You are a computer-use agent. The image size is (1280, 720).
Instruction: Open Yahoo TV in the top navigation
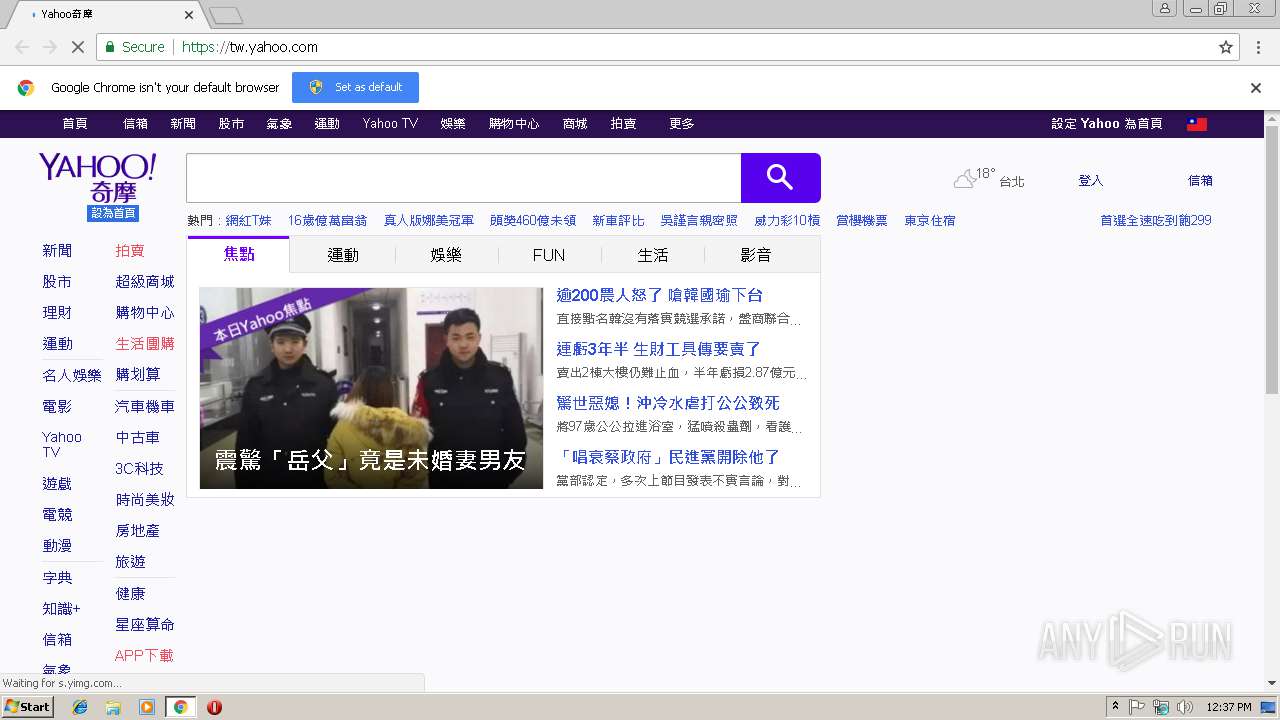point(390,124)
